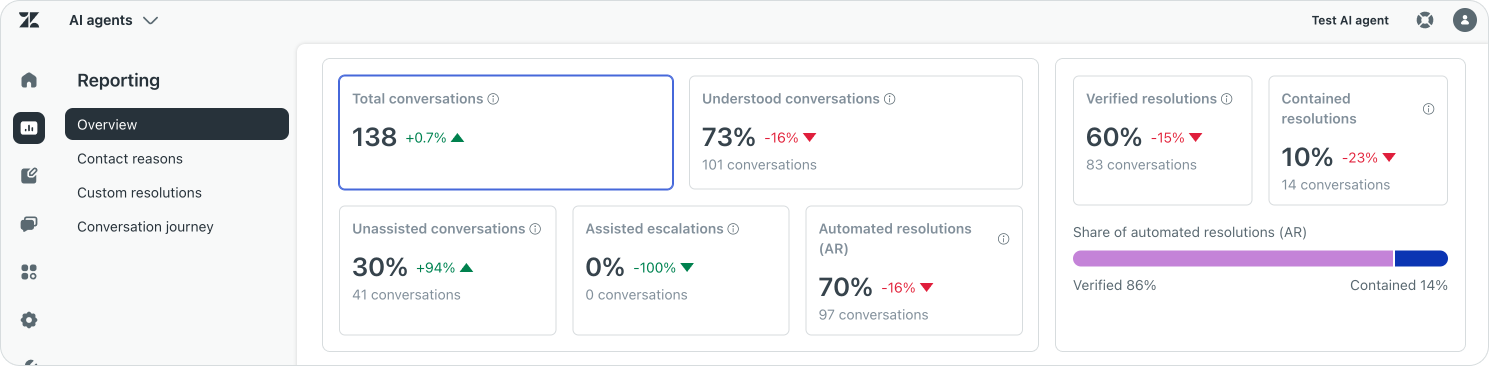Click the purple Verified bar segment
This screenshot has width=1489, height=366.
pos(1233,258)
